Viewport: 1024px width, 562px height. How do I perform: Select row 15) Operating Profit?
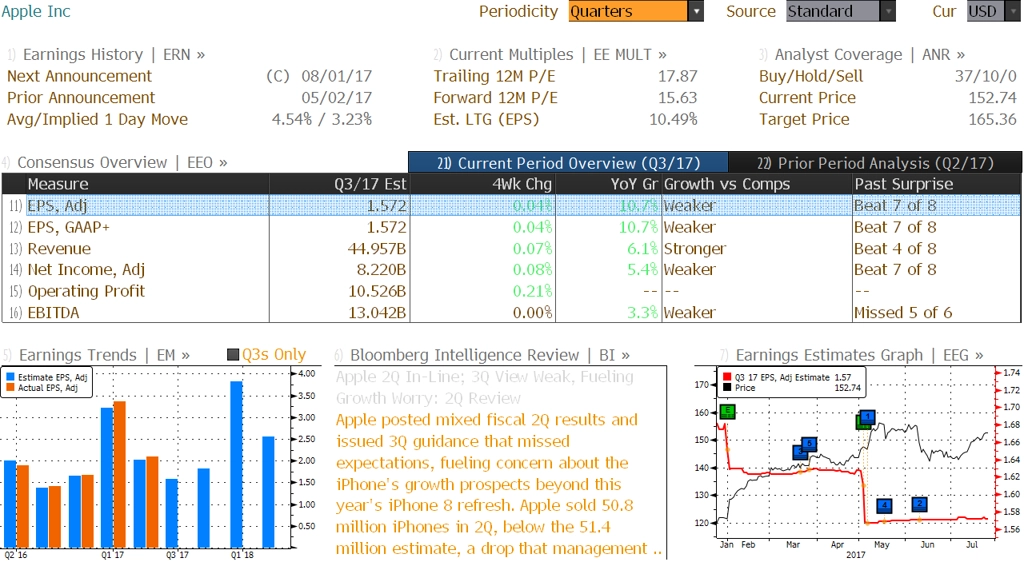tap(511, 291)
